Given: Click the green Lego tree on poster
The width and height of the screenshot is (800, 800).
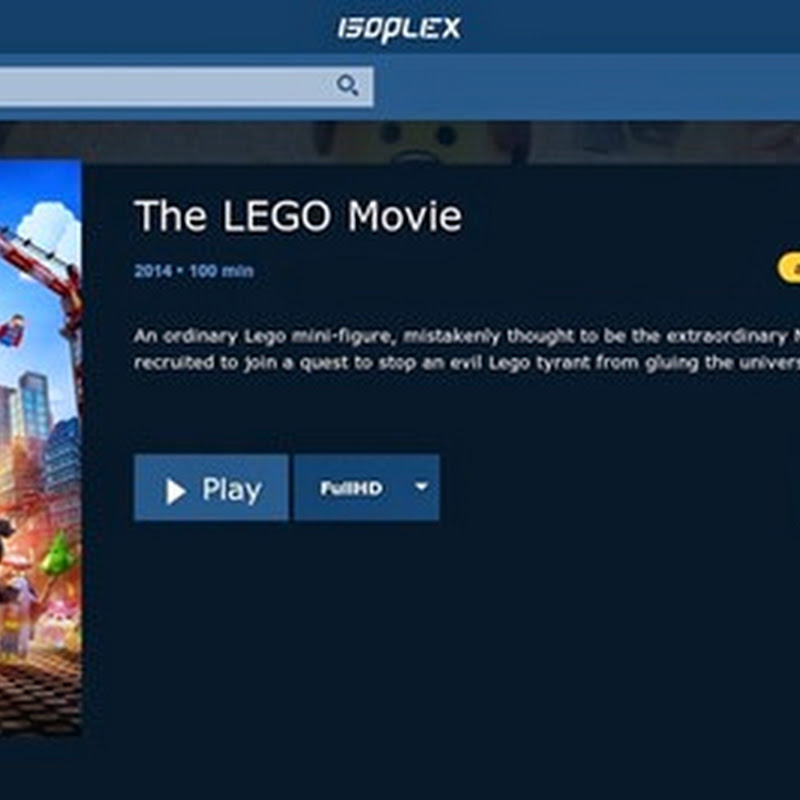Looking at the screenshot, I should (57, 553).
